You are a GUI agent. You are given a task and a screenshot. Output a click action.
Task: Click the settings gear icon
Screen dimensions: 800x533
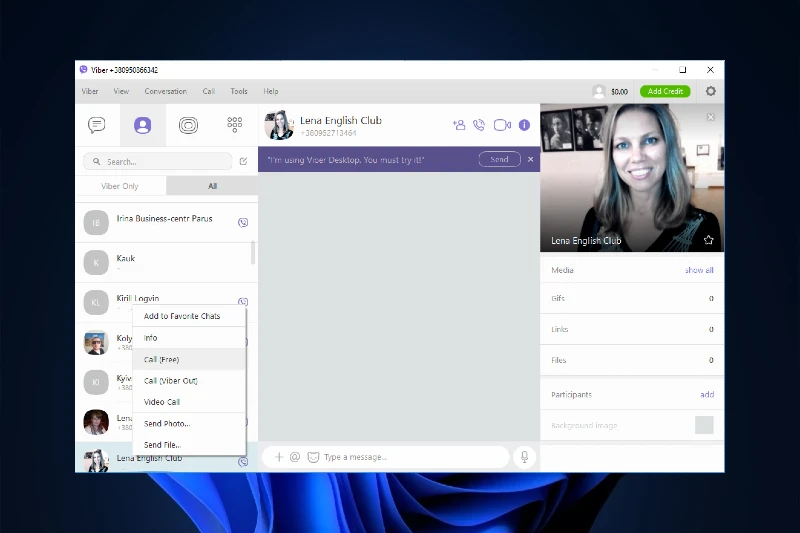coord(711,91)
